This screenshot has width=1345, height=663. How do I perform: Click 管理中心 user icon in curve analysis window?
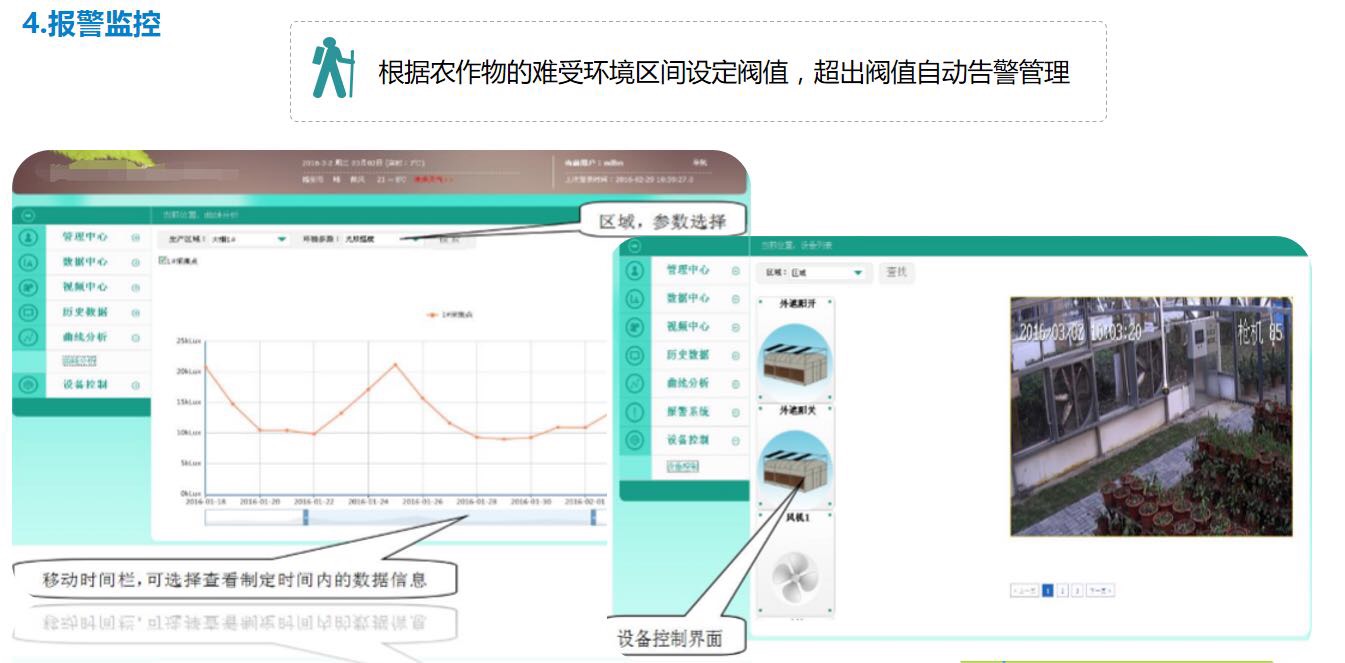pos(29,238)
